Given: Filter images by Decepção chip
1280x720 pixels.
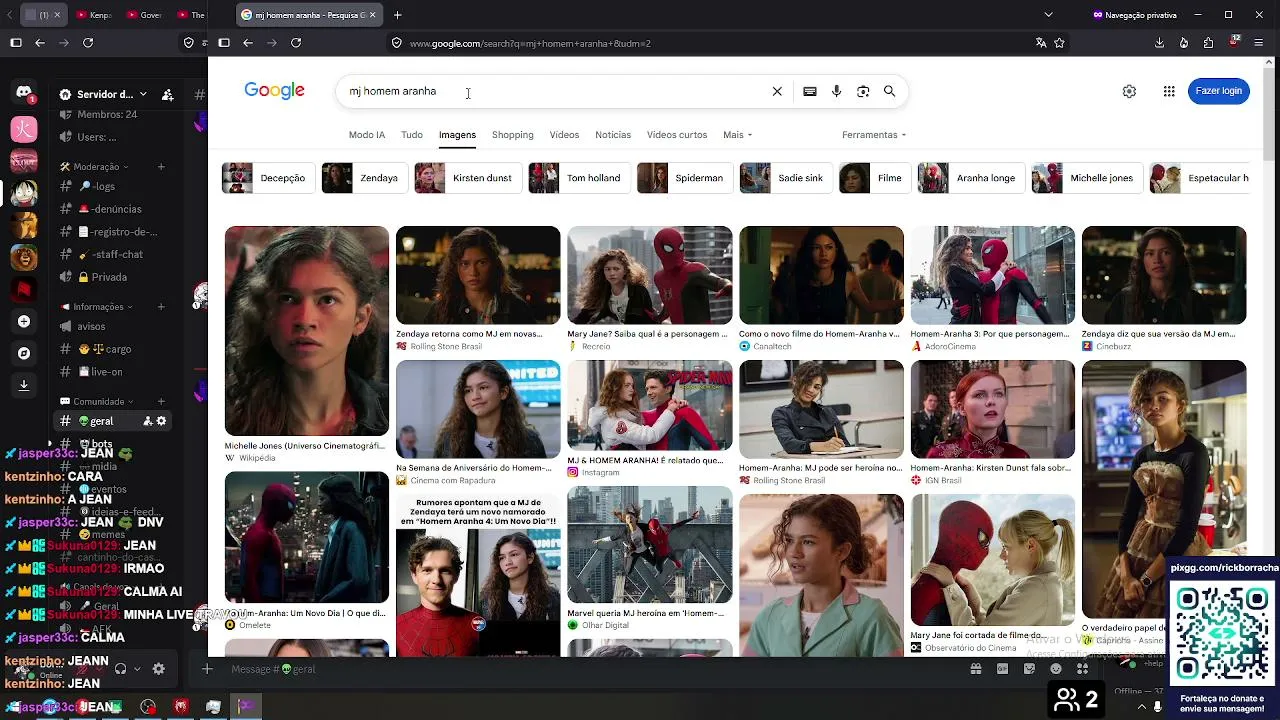Looking at the screenshot, I should (x=268, y=178).
